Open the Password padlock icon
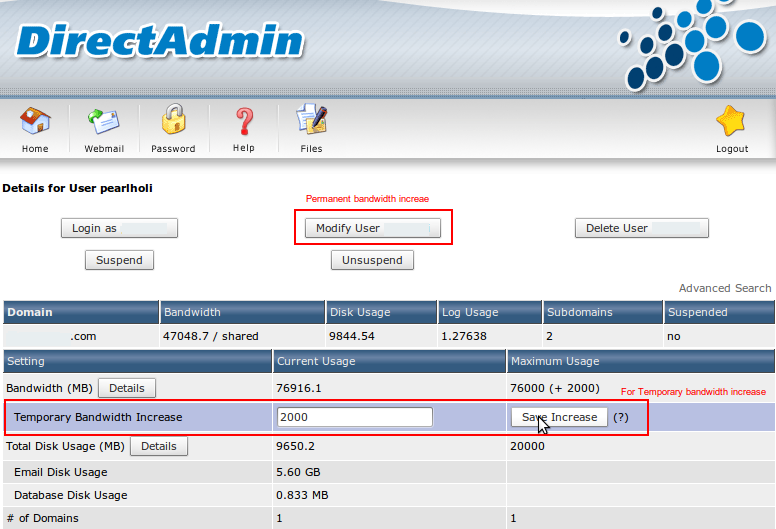The width and height of the screenshot is (776, 529). (x=173, y=119)
